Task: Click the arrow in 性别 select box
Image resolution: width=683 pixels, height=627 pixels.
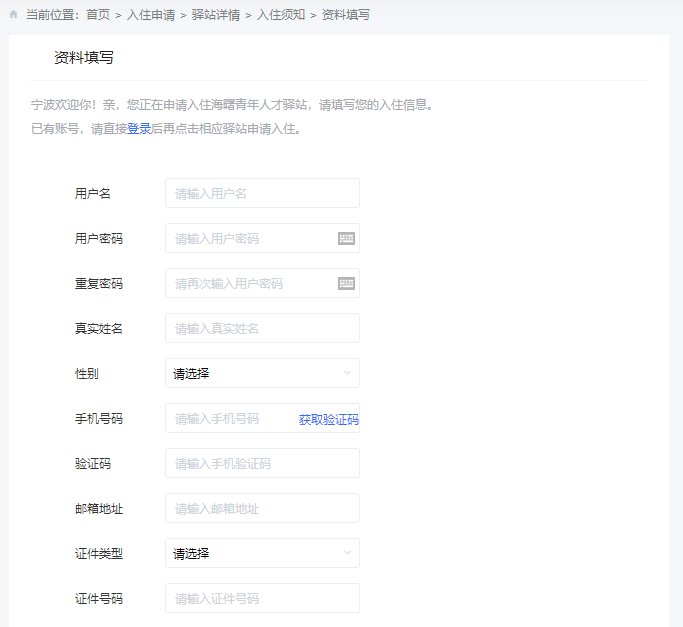Action: [x=347, y=373]
